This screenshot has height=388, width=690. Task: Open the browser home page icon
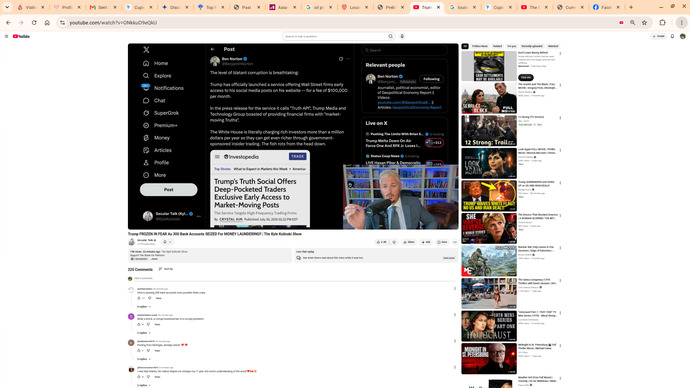pyautogui.click(x=47, y=22)
